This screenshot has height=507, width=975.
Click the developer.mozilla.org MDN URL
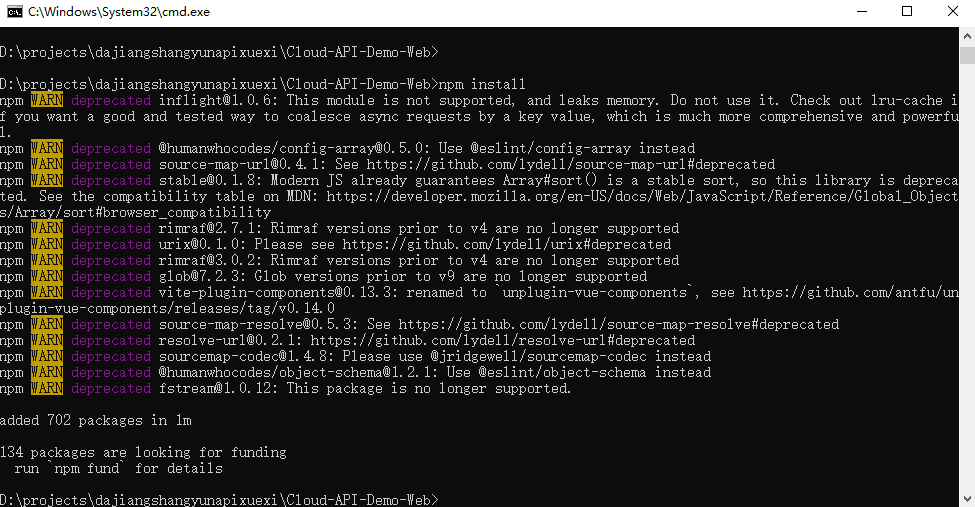tap(643, 197)
